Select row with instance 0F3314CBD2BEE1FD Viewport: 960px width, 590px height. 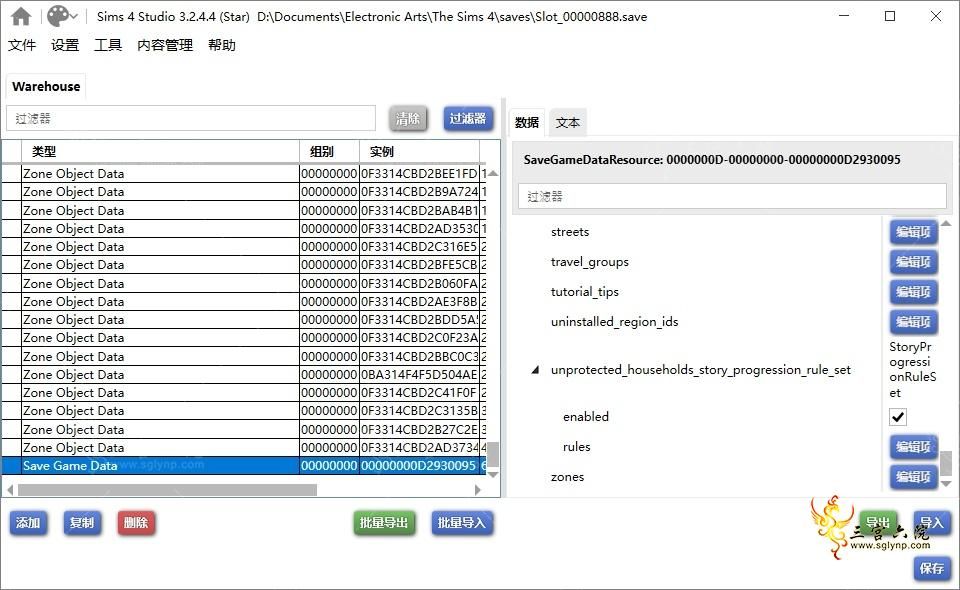pos(244,174)
